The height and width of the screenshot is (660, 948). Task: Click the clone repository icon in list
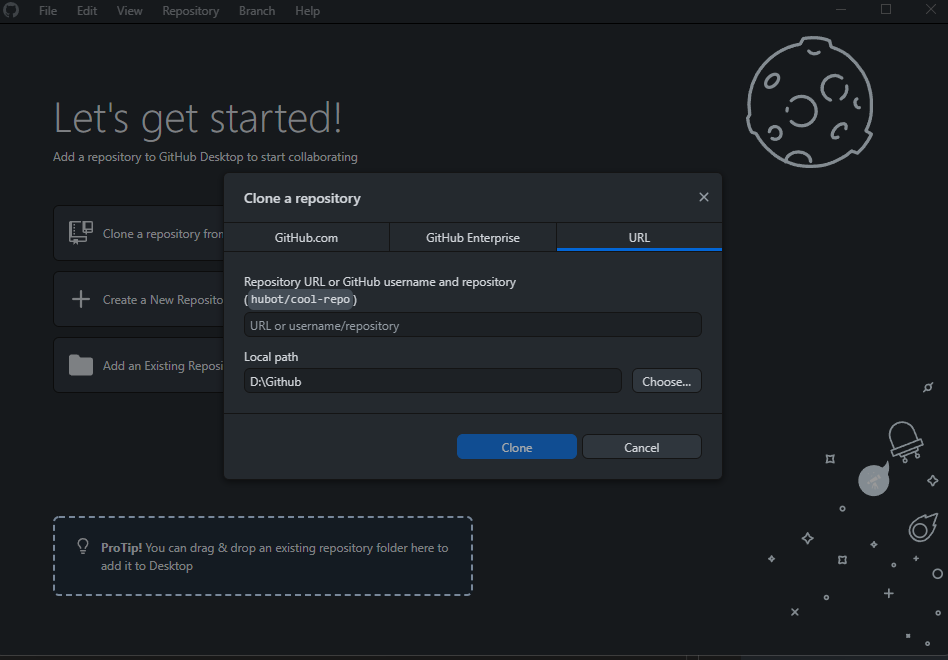(80, 233)
